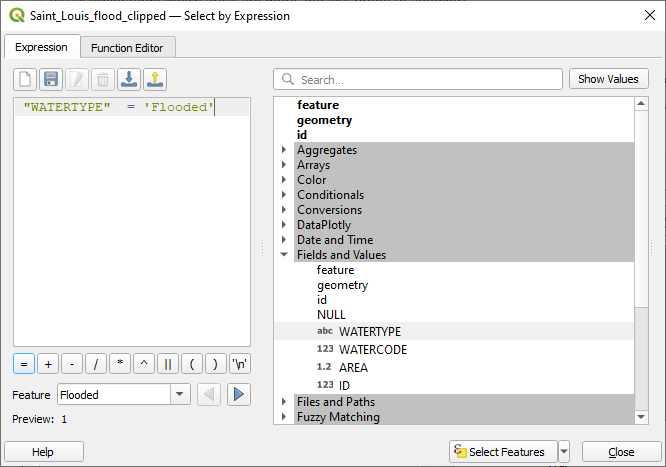The image size is (666, 467).
Task: Click the save expression icon
Action: pos(51,79)
